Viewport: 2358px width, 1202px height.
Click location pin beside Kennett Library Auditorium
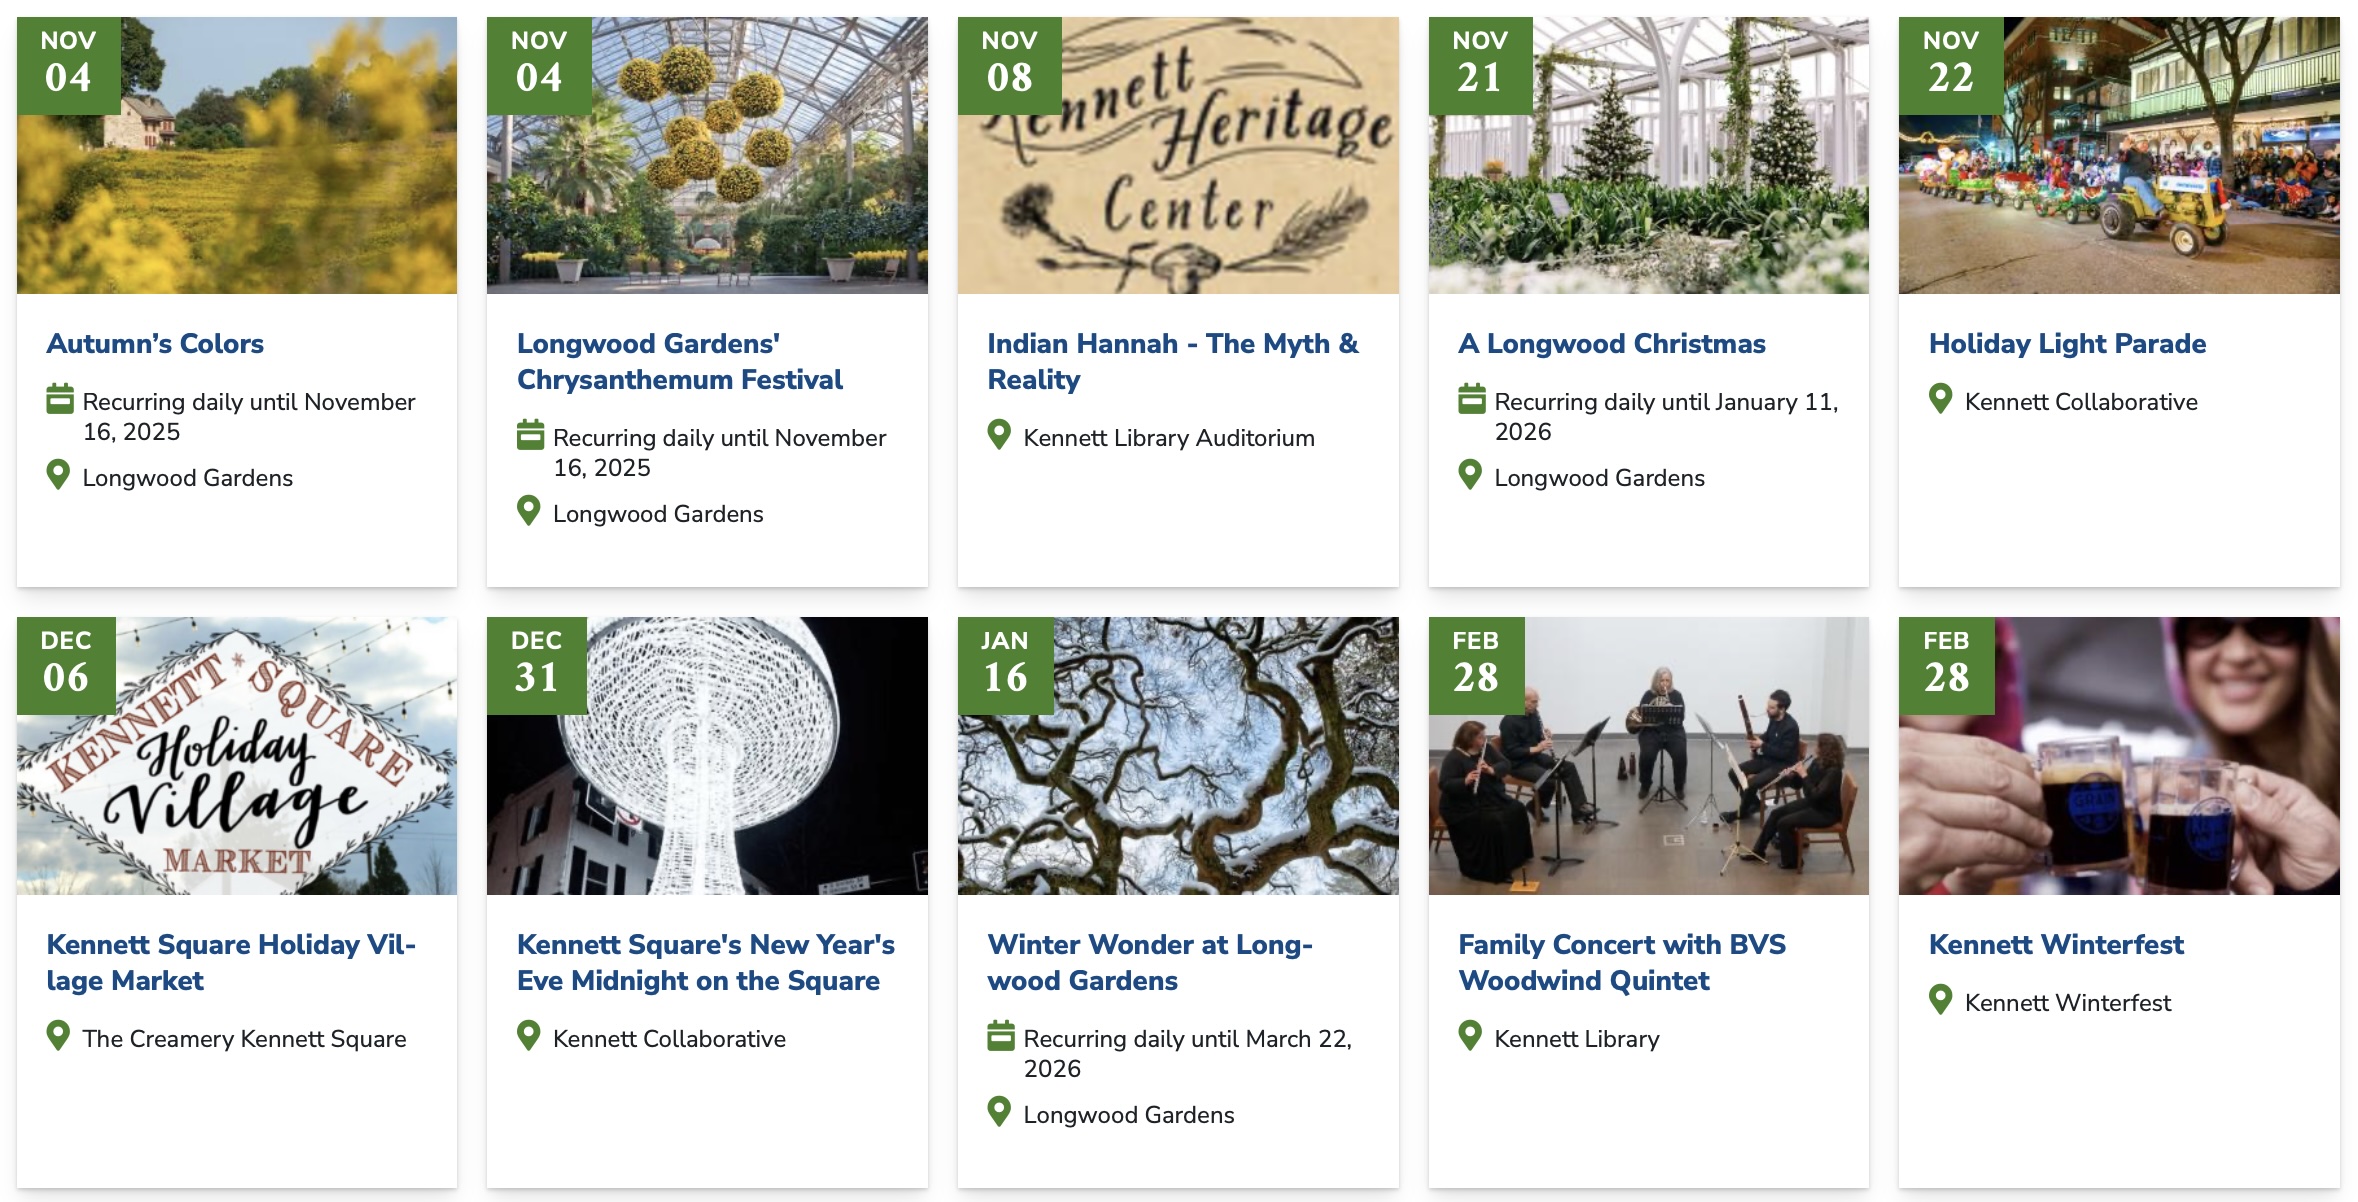[x=999, y=435]
